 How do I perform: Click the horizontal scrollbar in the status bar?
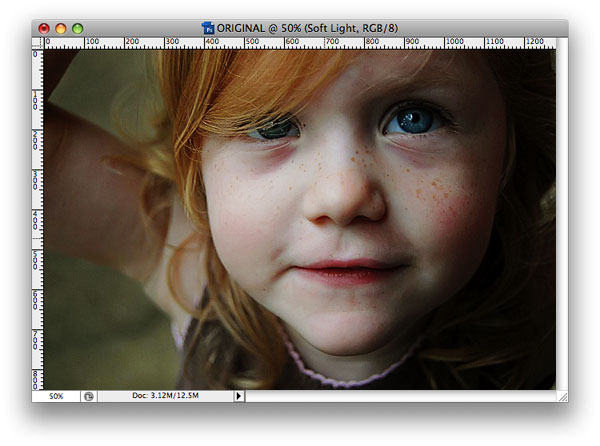coord(401,396)
